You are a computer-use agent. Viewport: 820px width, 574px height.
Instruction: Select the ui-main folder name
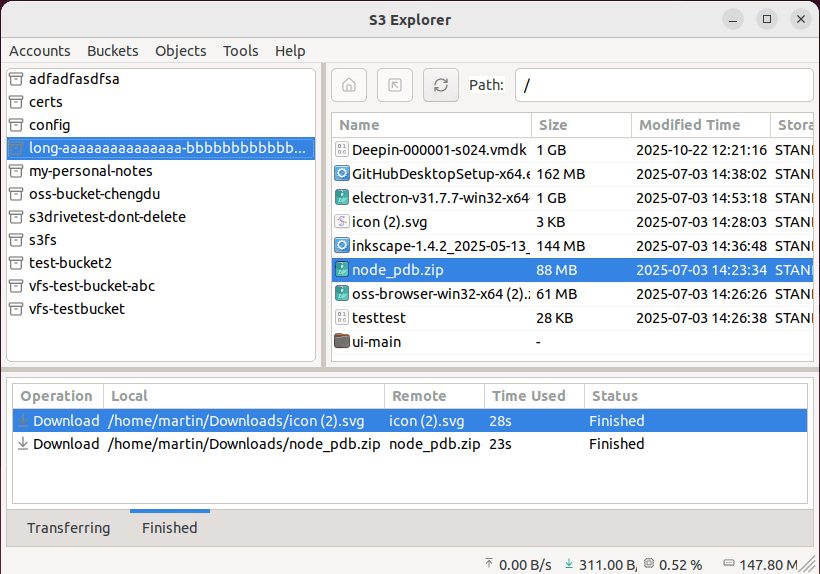(x=377, y=342)
